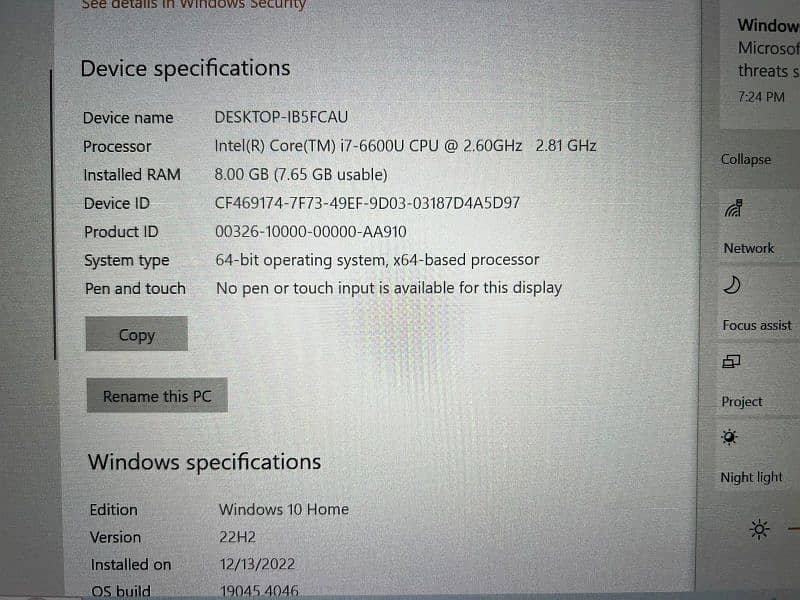
Task: Click the Windows specifications heading
Action: tap(204, 462)
